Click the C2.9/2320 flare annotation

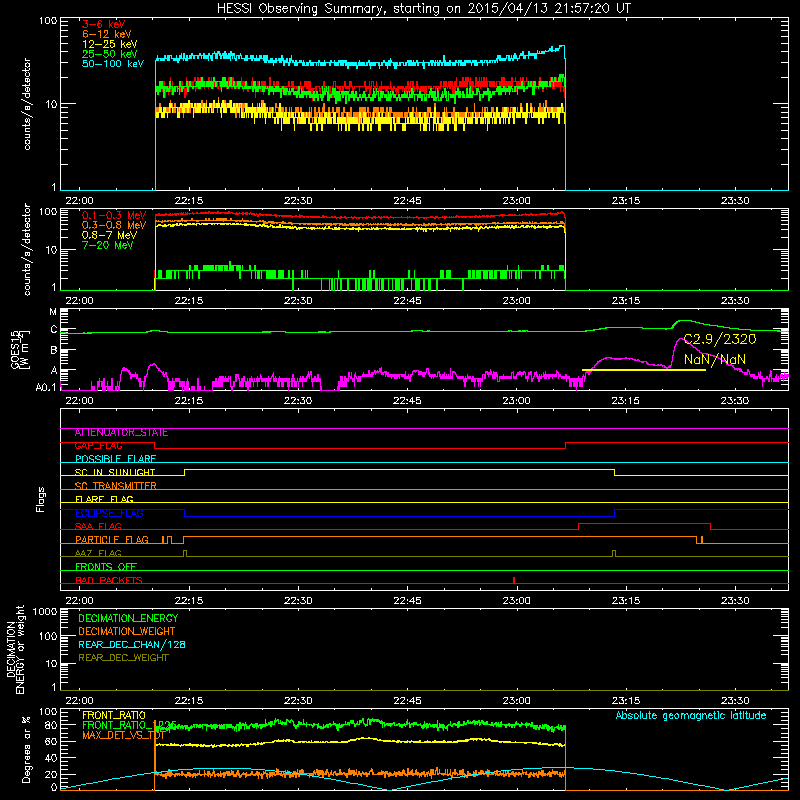point(720,339)
